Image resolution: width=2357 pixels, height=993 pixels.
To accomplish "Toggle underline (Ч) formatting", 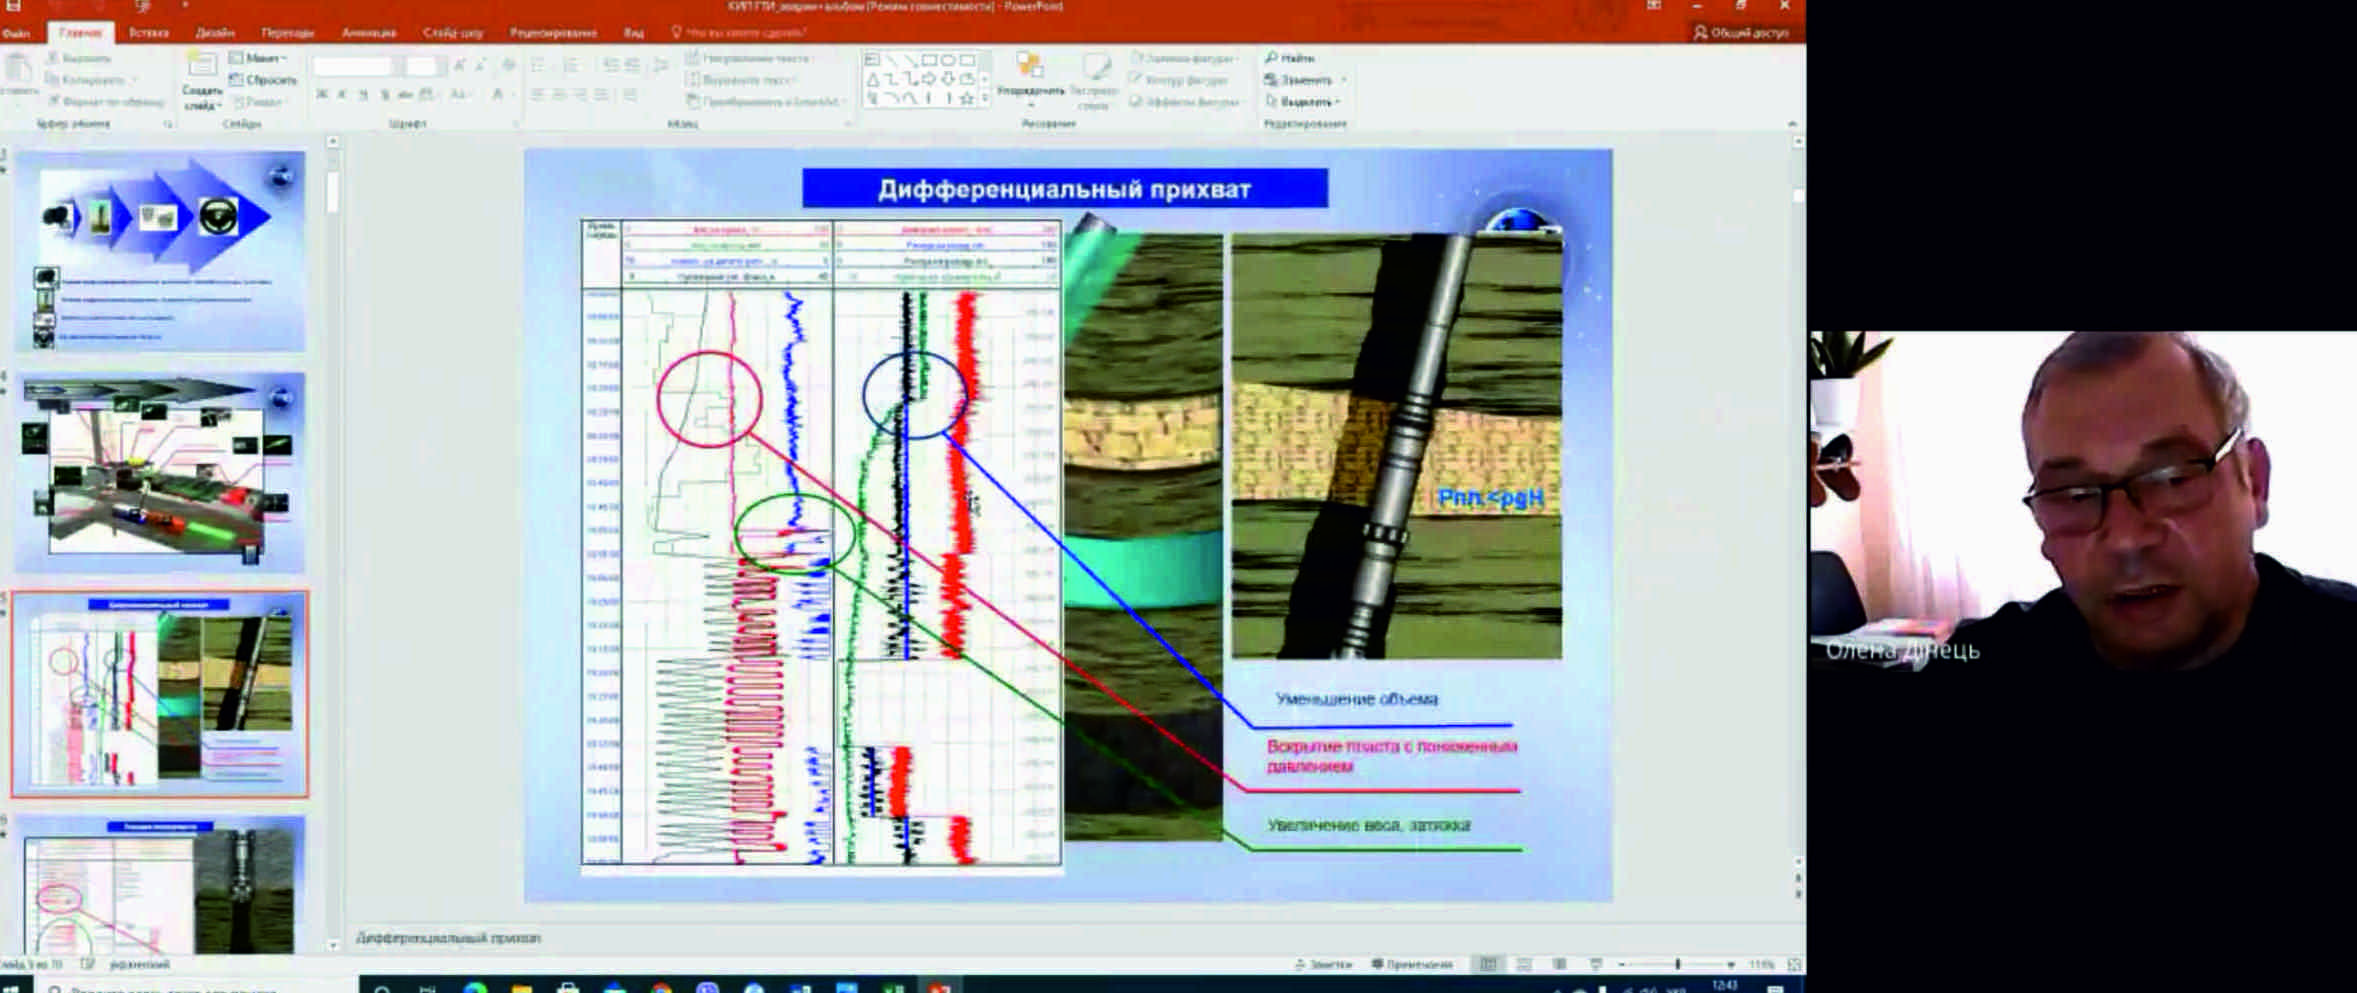I will 363,95.
